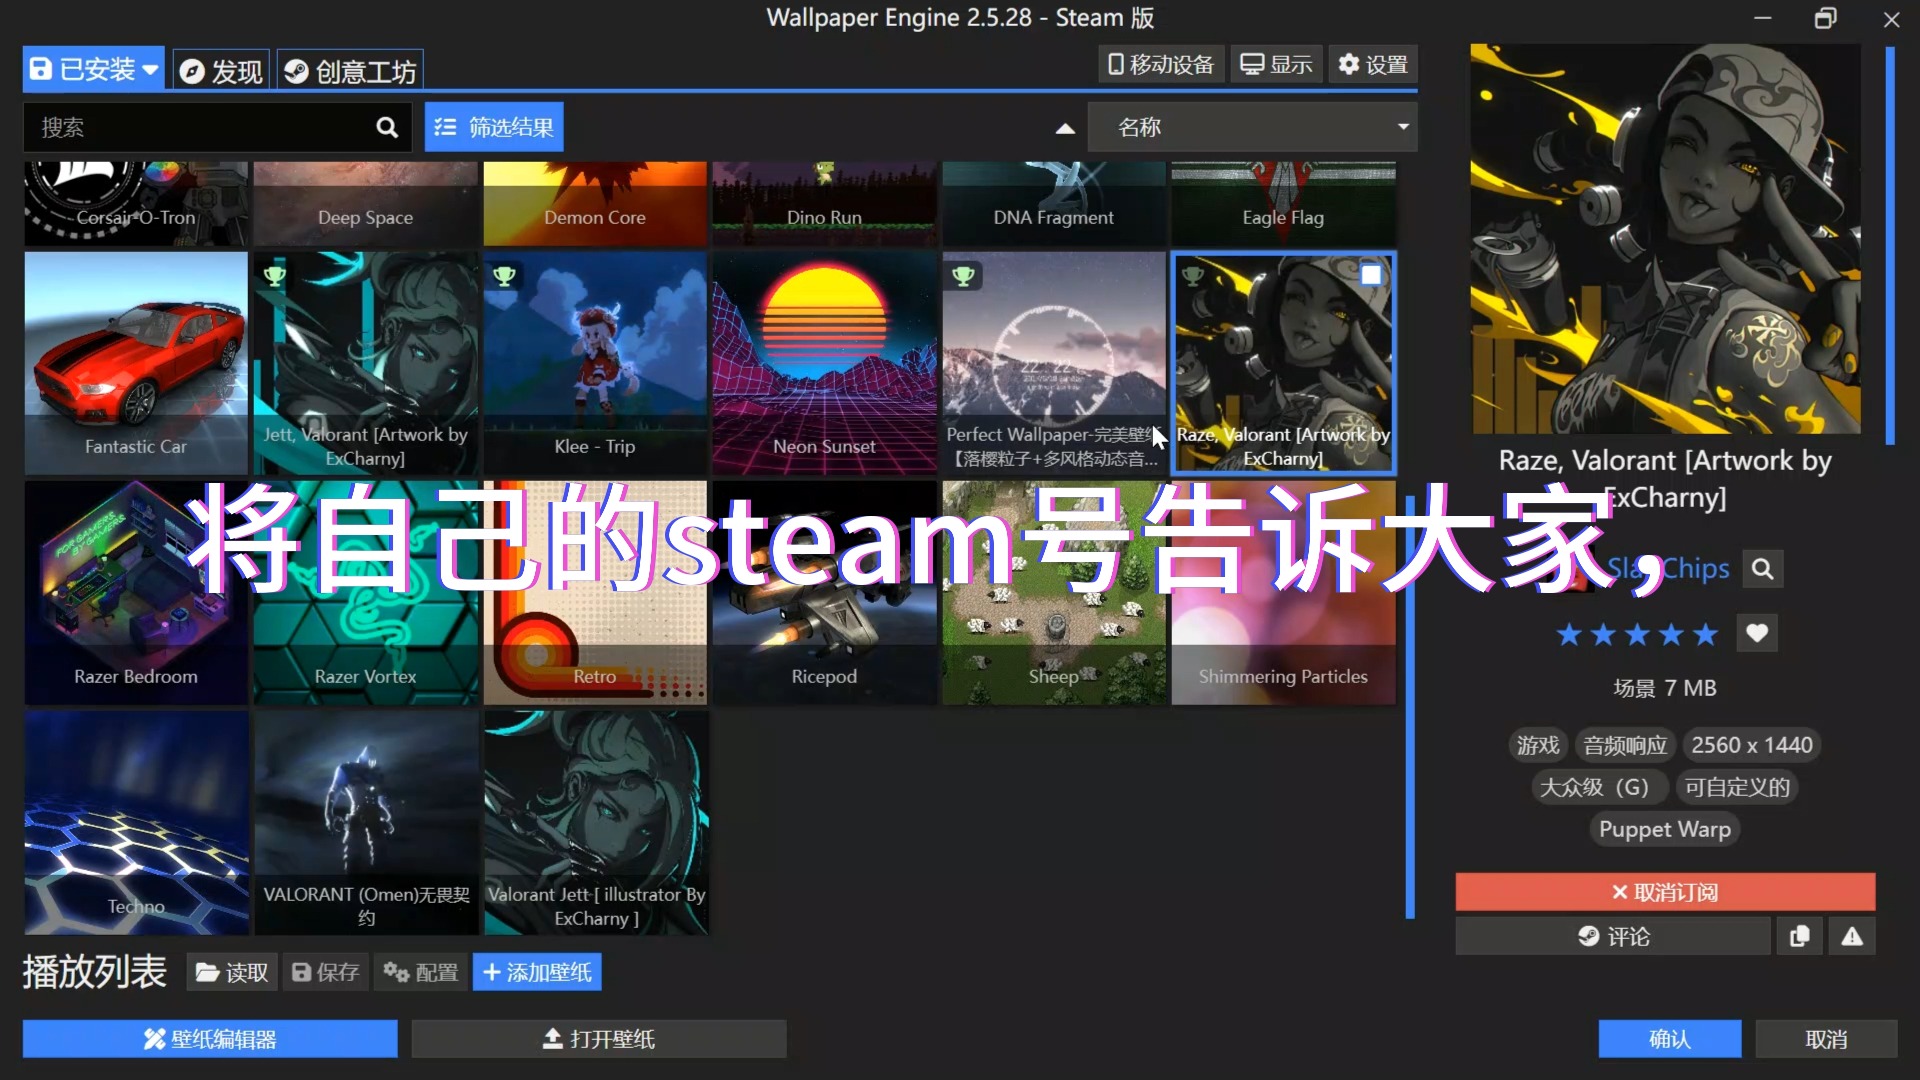Image resolution: width=1920 pixels, height=1080 pixels.
Task: Select Fantastic Car wallpaper thumbnail
Action: tap(136, 363)
